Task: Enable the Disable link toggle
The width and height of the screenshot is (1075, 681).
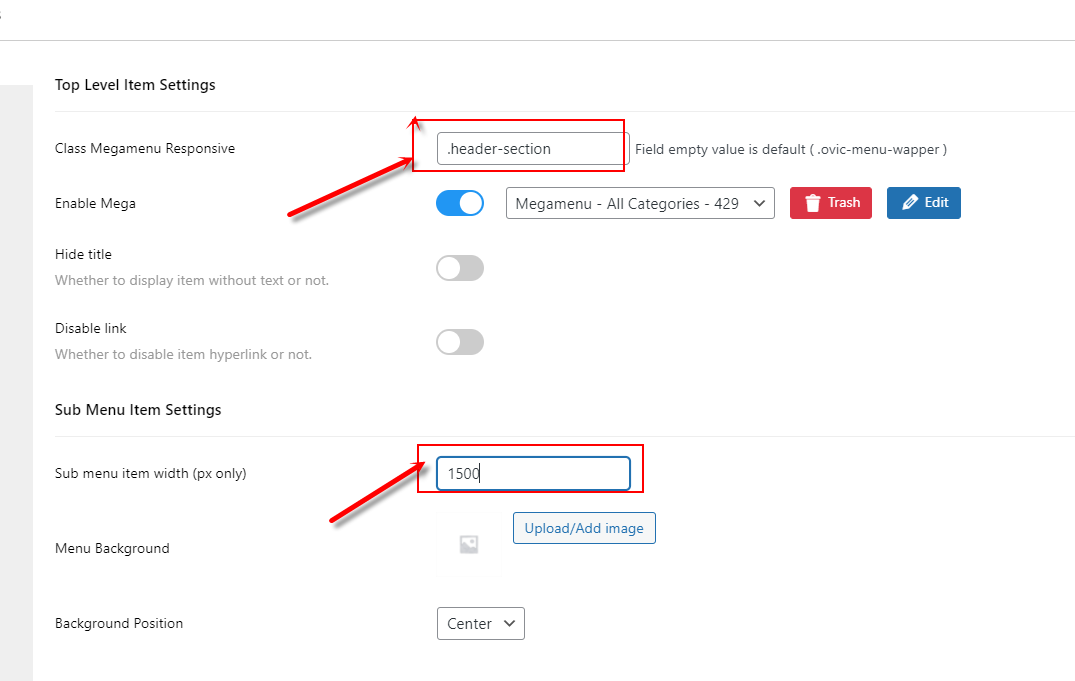Action: pyautogui.click(x=460, y=342)
